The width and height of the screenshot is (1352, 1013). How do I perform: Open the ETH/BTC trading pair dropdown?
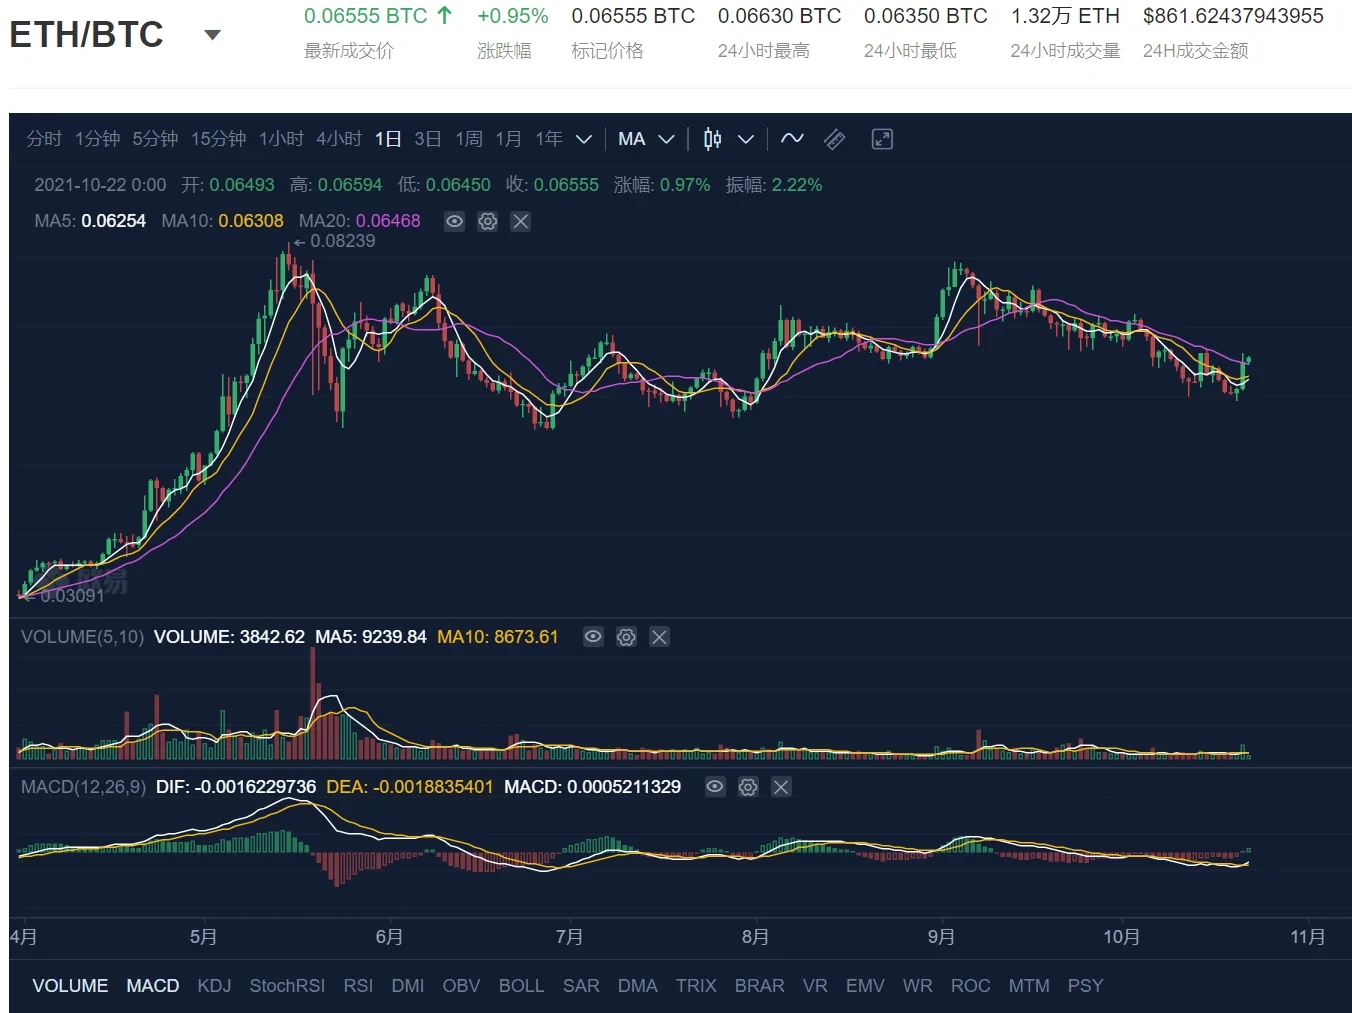click(x=212, y=35)
